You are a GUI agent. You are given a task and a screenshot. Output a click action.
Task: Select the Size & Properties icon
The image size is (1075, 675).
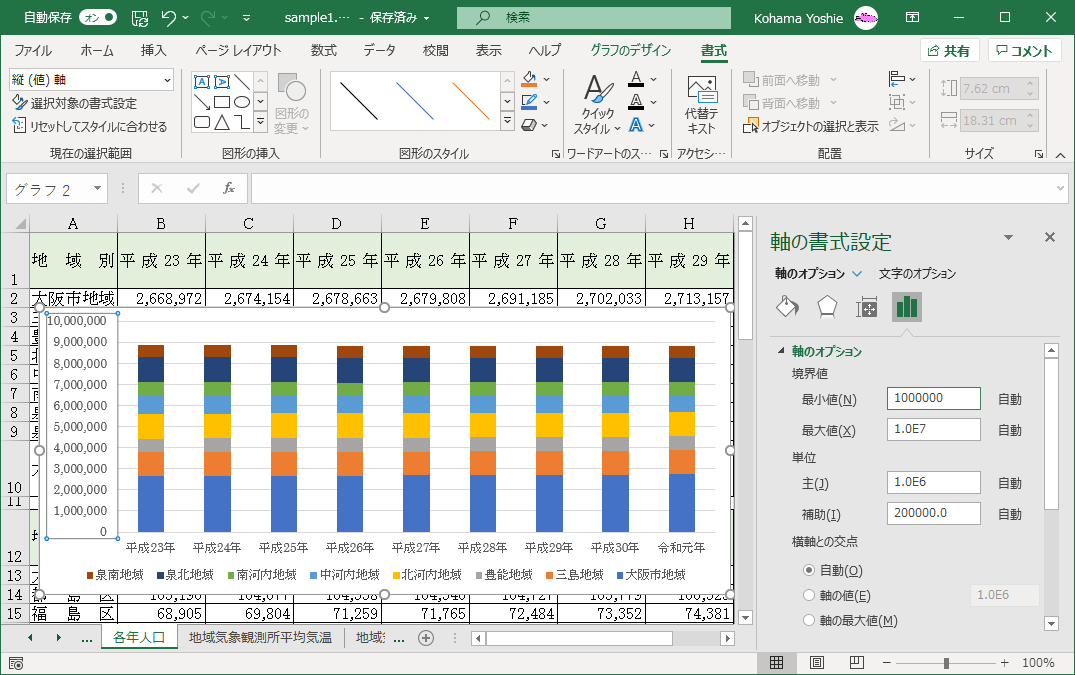pos(867,307)
